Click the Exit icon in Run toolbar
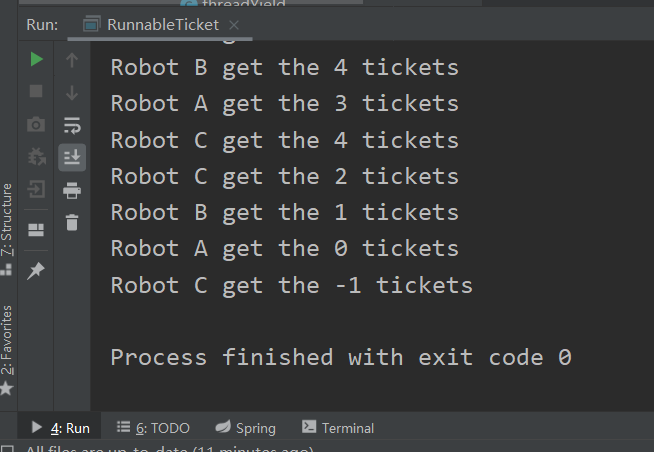654x452 pixels. 37,188
